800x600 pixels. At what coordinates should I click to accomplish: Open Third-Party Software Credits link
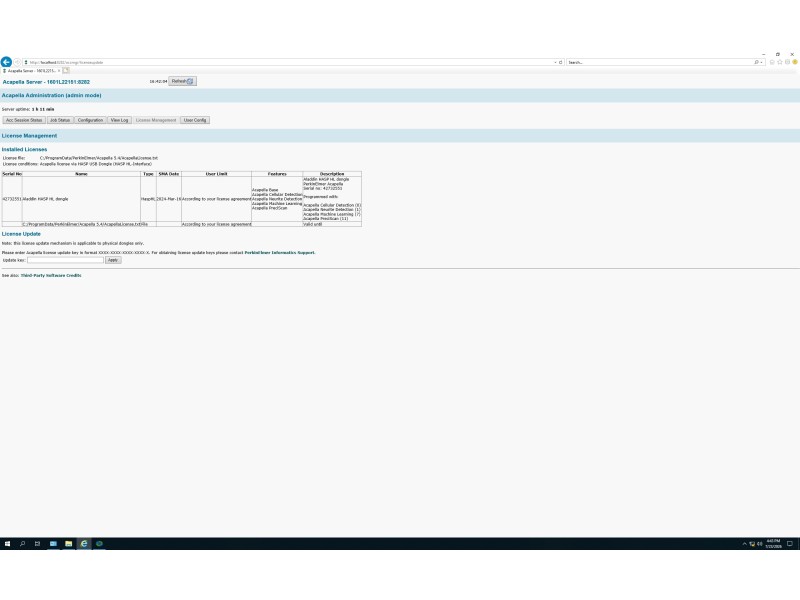pyautogui.click(x=51, y=276)
